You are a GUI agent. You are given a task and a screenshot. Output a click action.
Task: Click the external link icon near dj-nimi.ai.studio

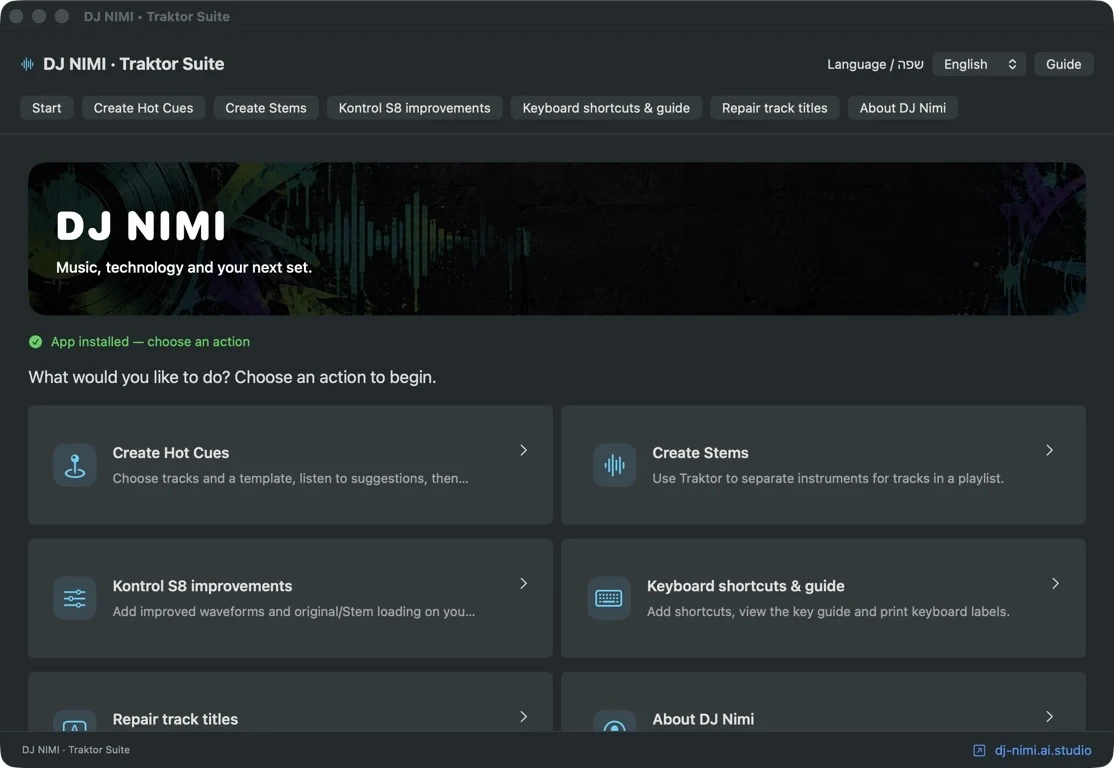(979, 750)
